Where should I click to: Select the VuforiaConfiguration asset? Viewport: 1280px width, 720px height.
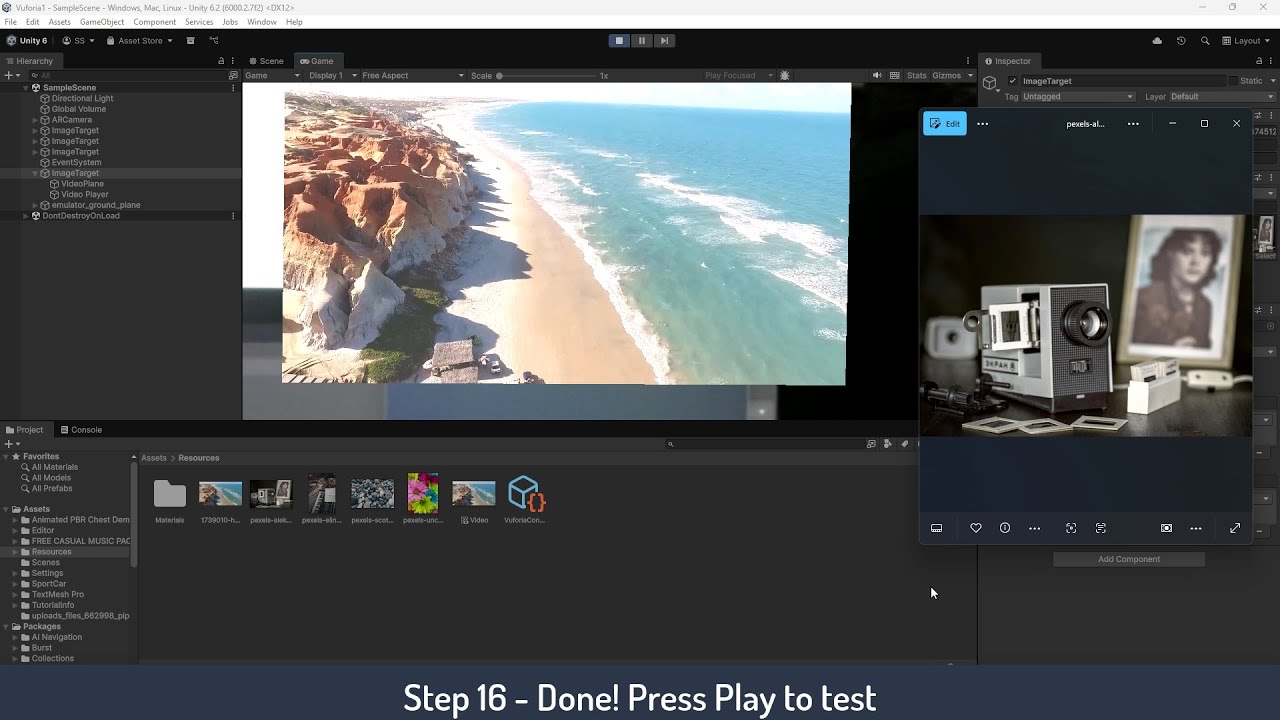pos(525,499)
